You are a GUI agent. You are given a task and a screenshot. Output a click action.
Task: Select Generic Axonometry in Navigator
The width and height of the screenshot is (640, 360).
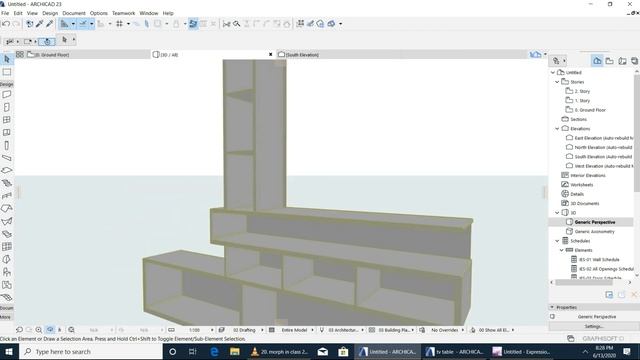pos(594,231)
